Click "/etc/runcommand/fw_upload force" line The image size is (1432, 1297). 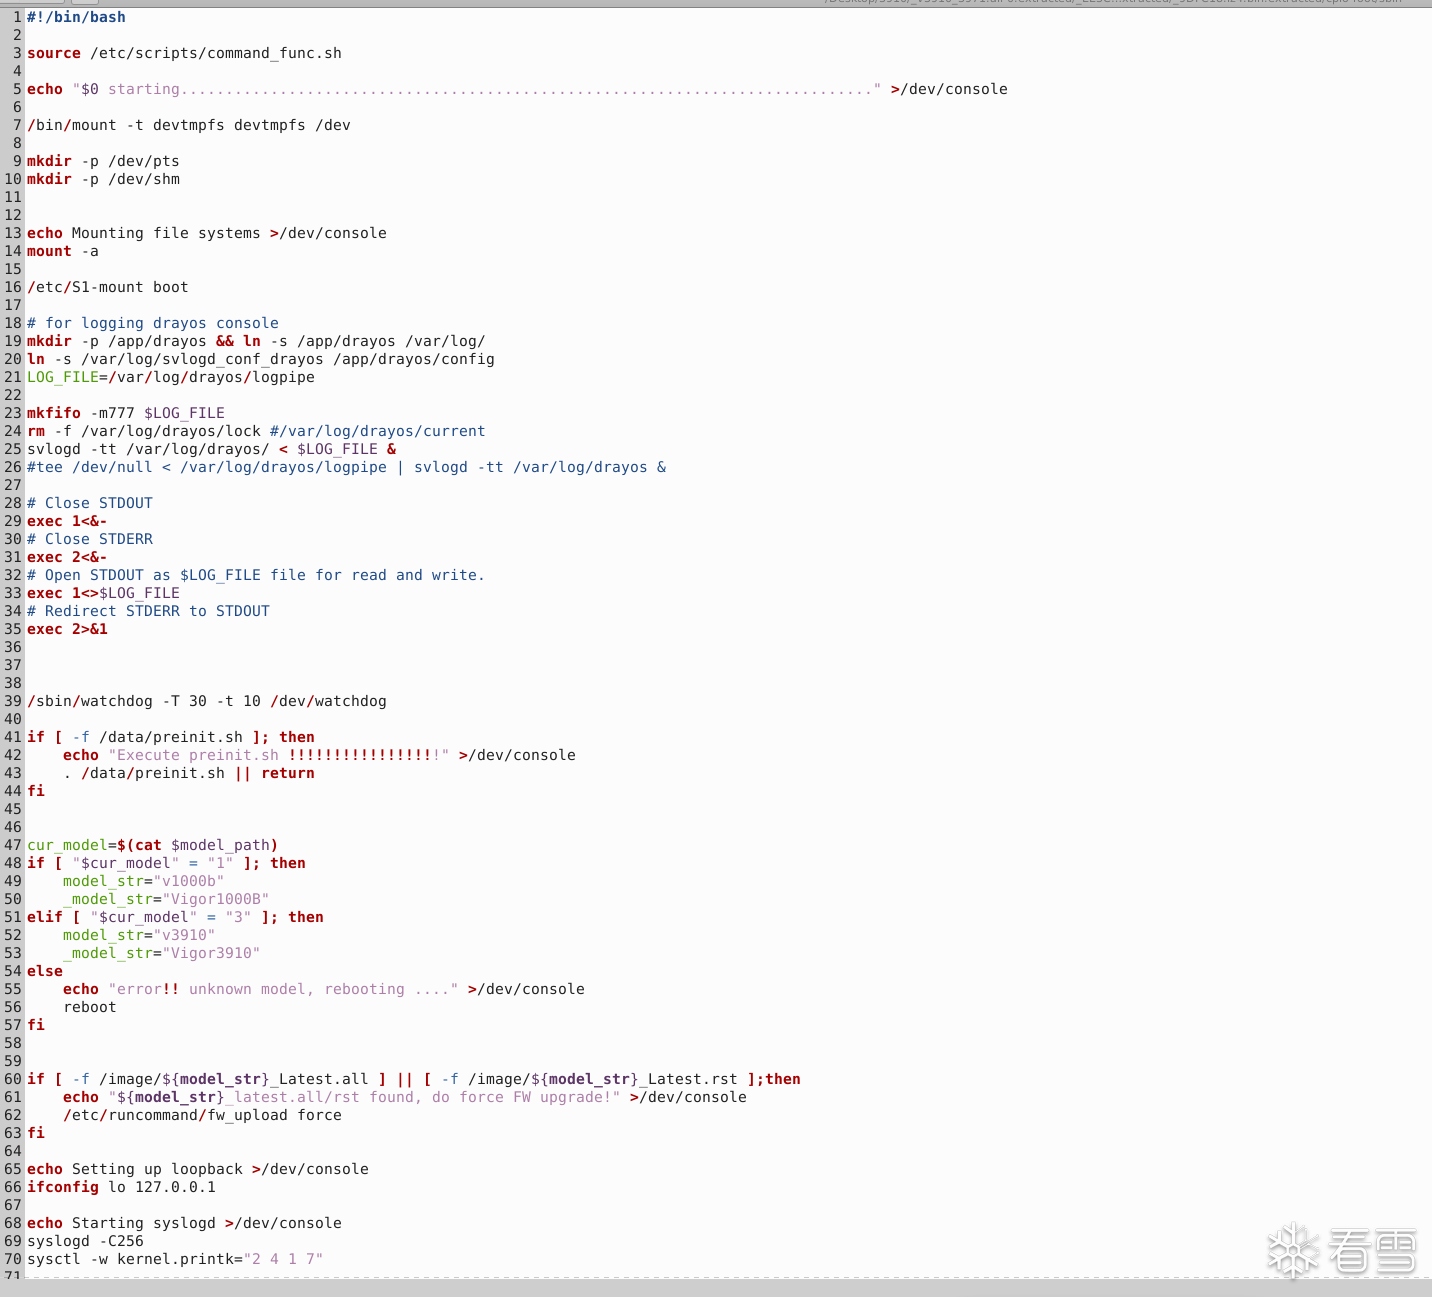202,1115
